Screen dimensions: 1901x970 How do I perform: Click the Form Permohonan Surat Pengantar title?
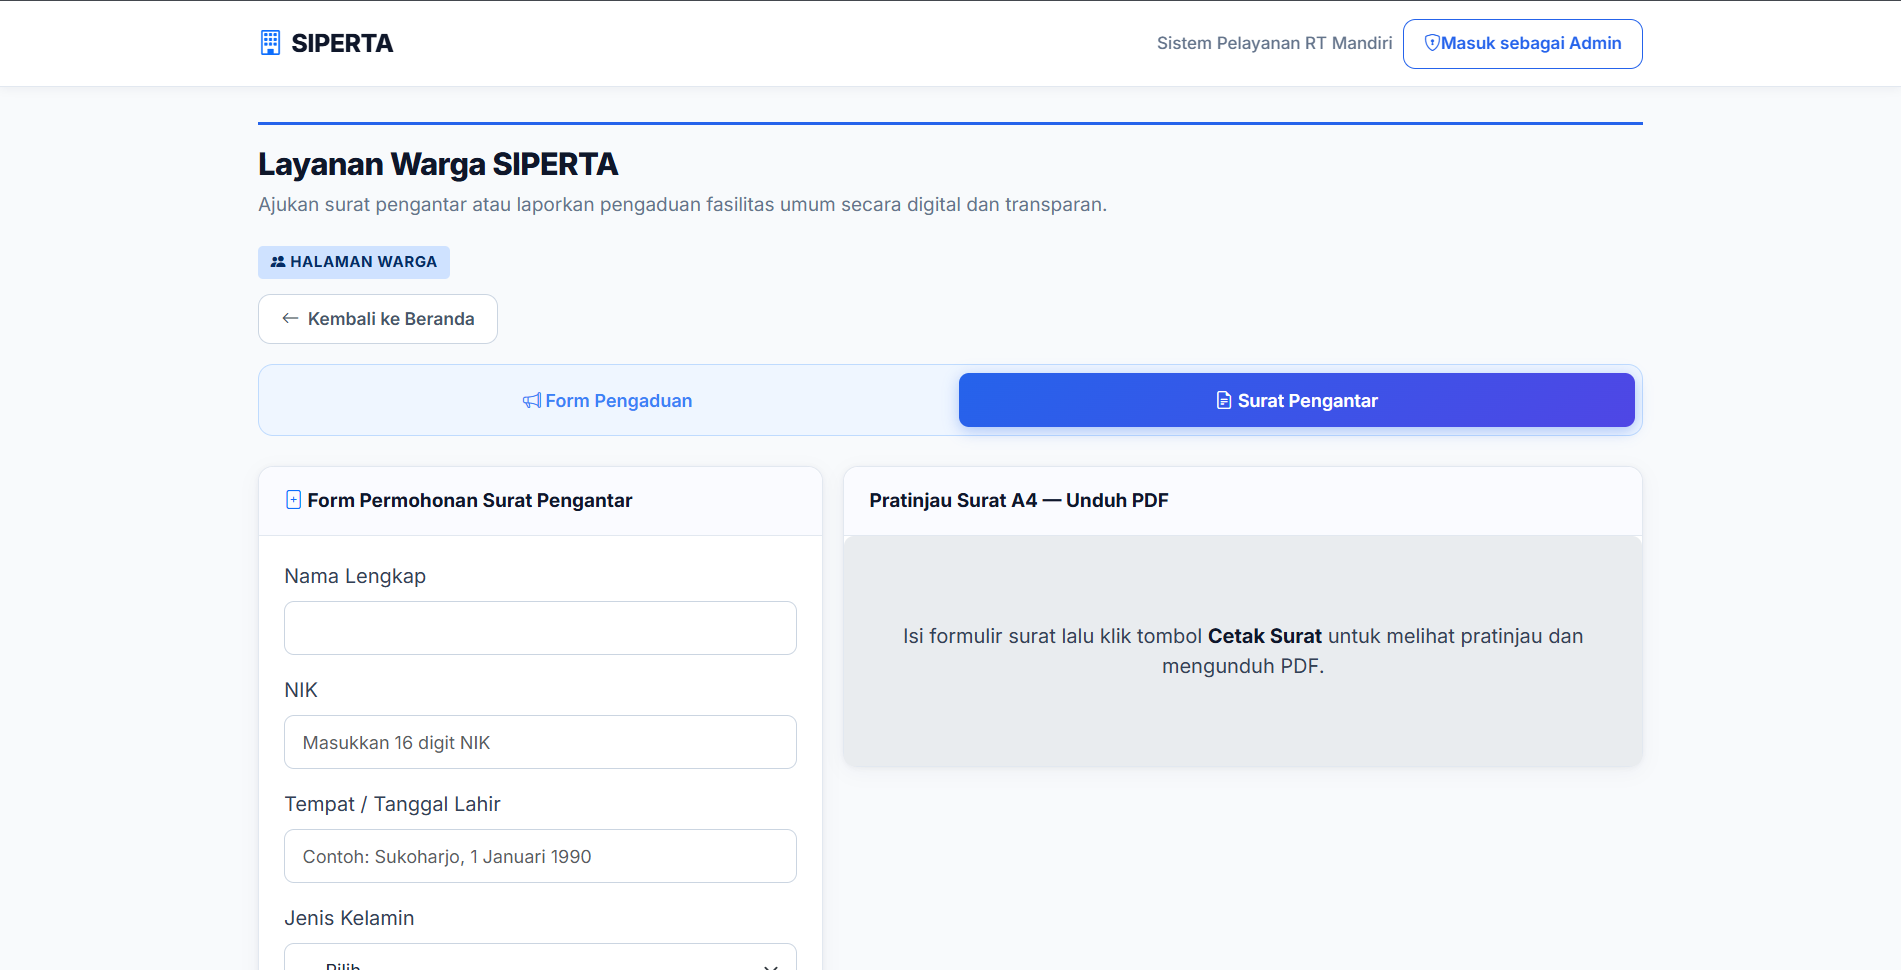(470, 500)
